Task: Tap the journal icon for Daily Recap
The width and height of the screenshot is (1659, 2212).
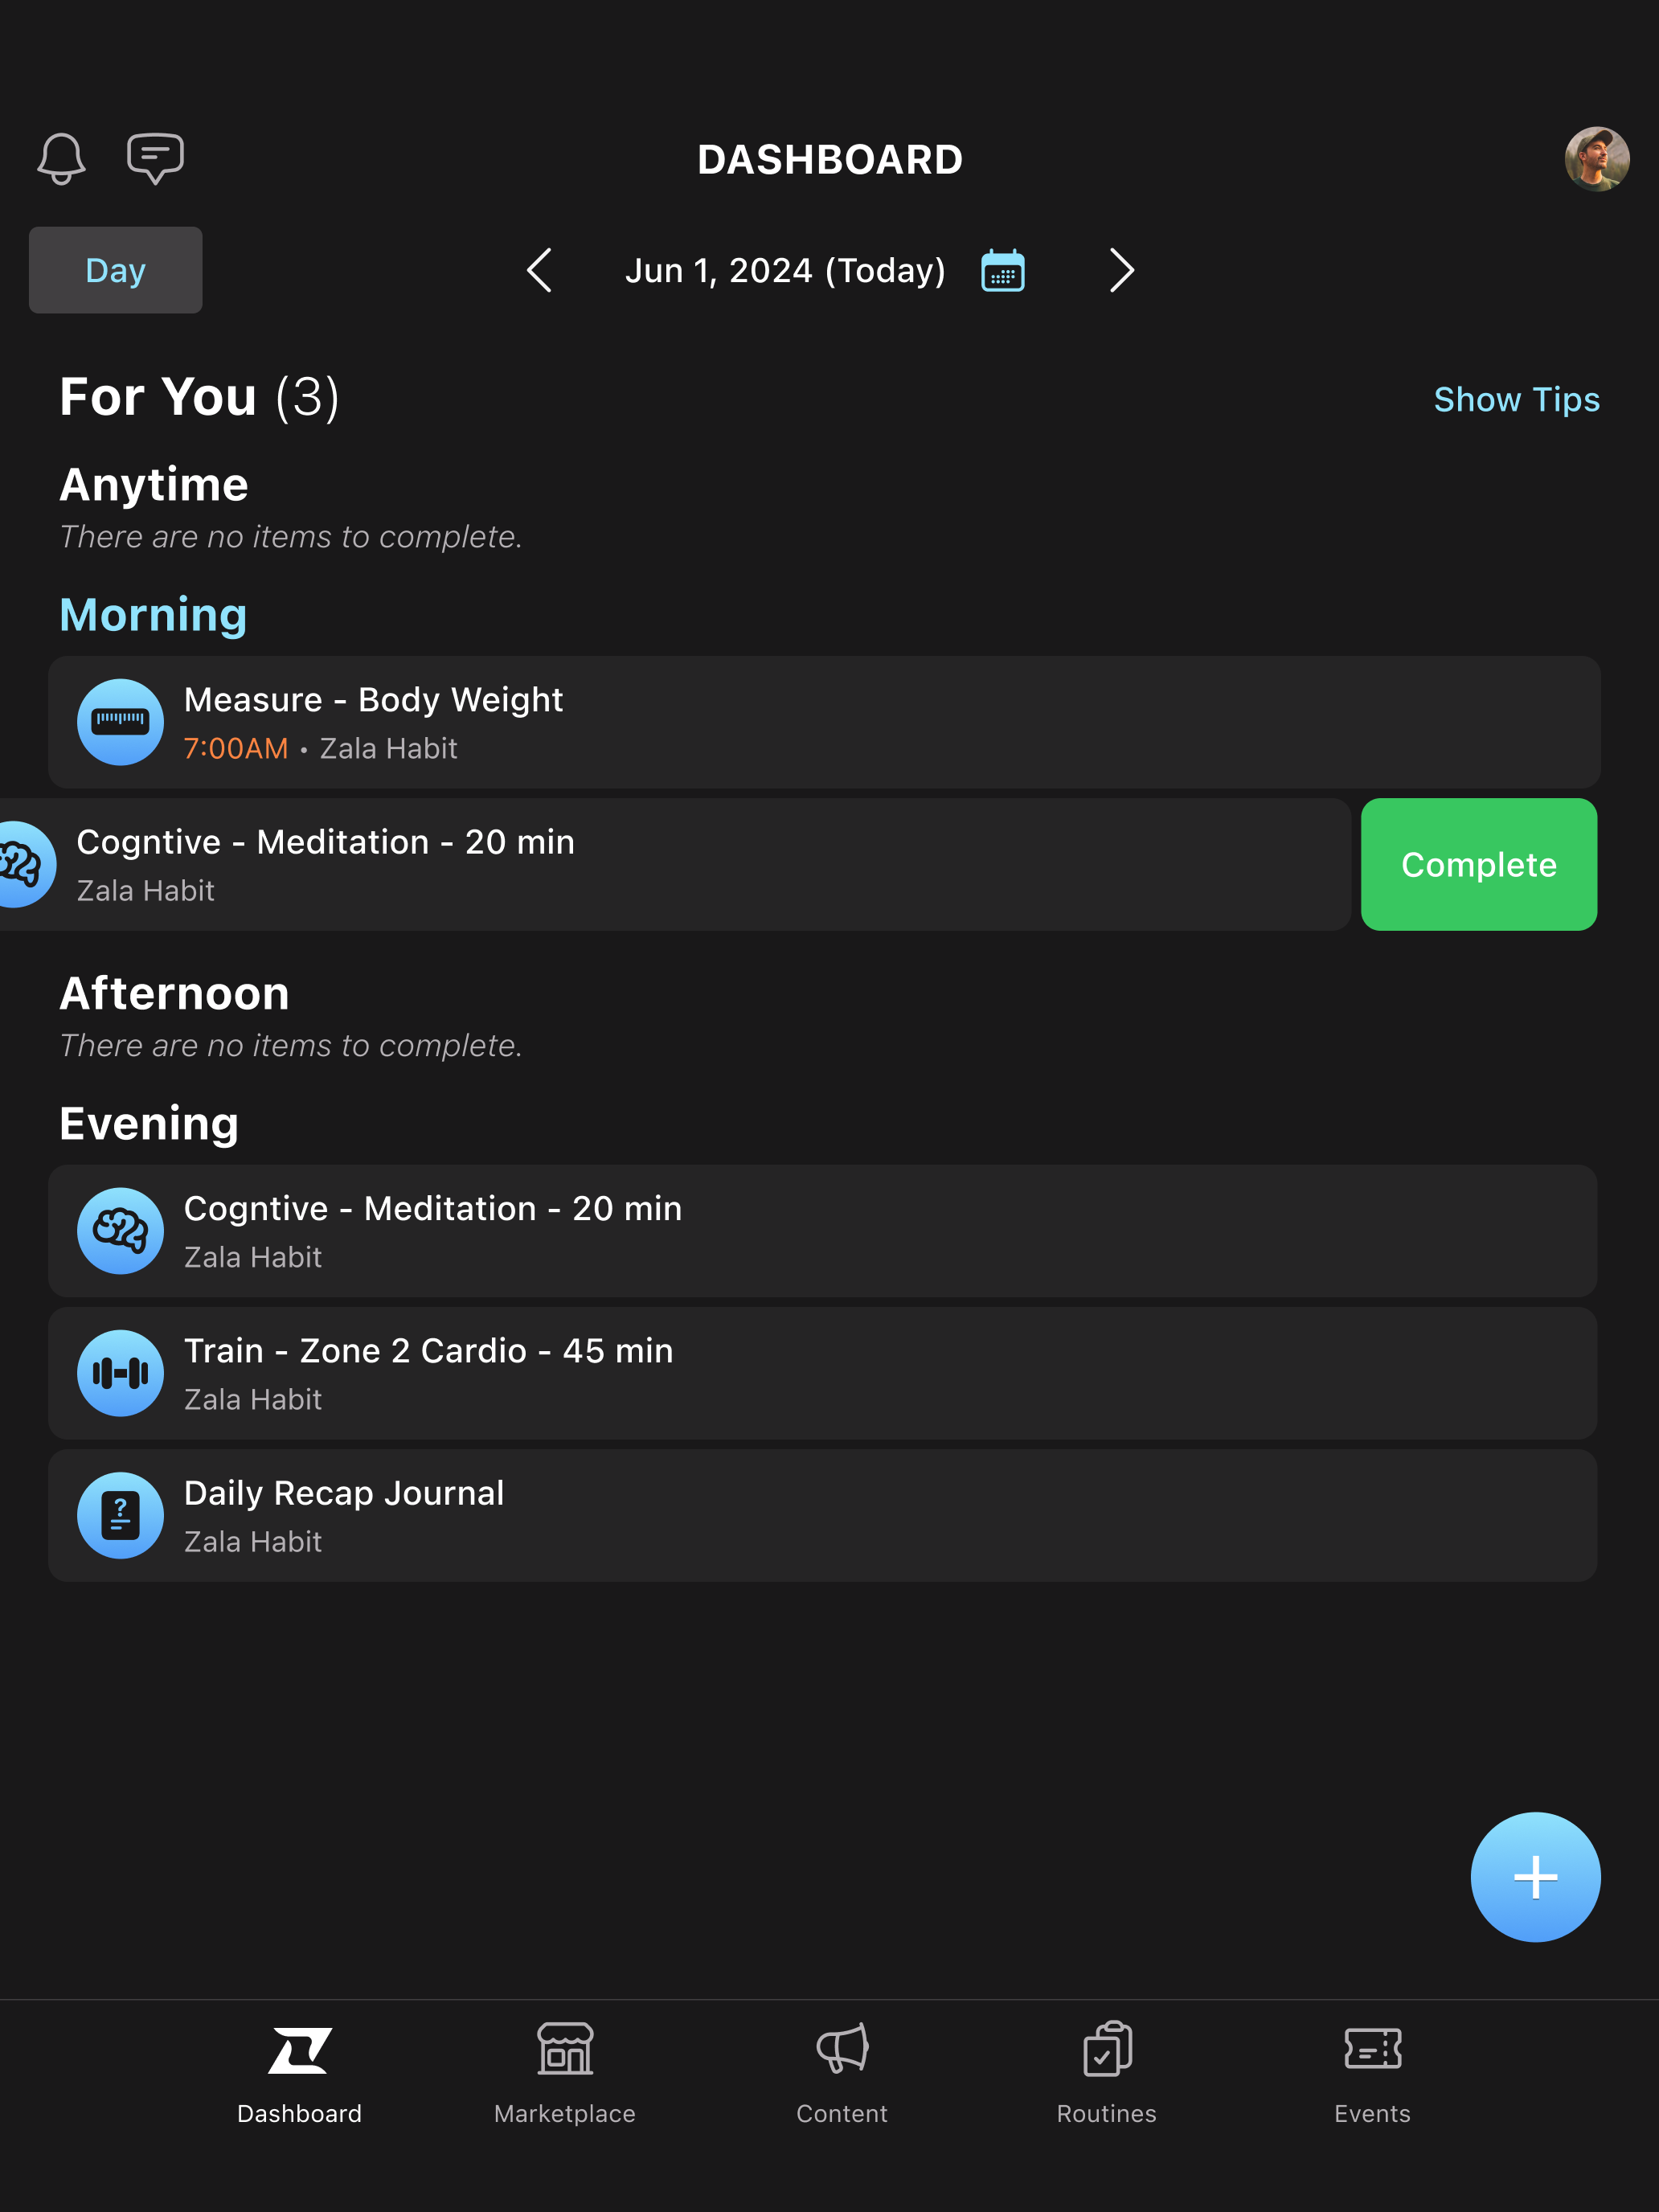Action: 120,1515
